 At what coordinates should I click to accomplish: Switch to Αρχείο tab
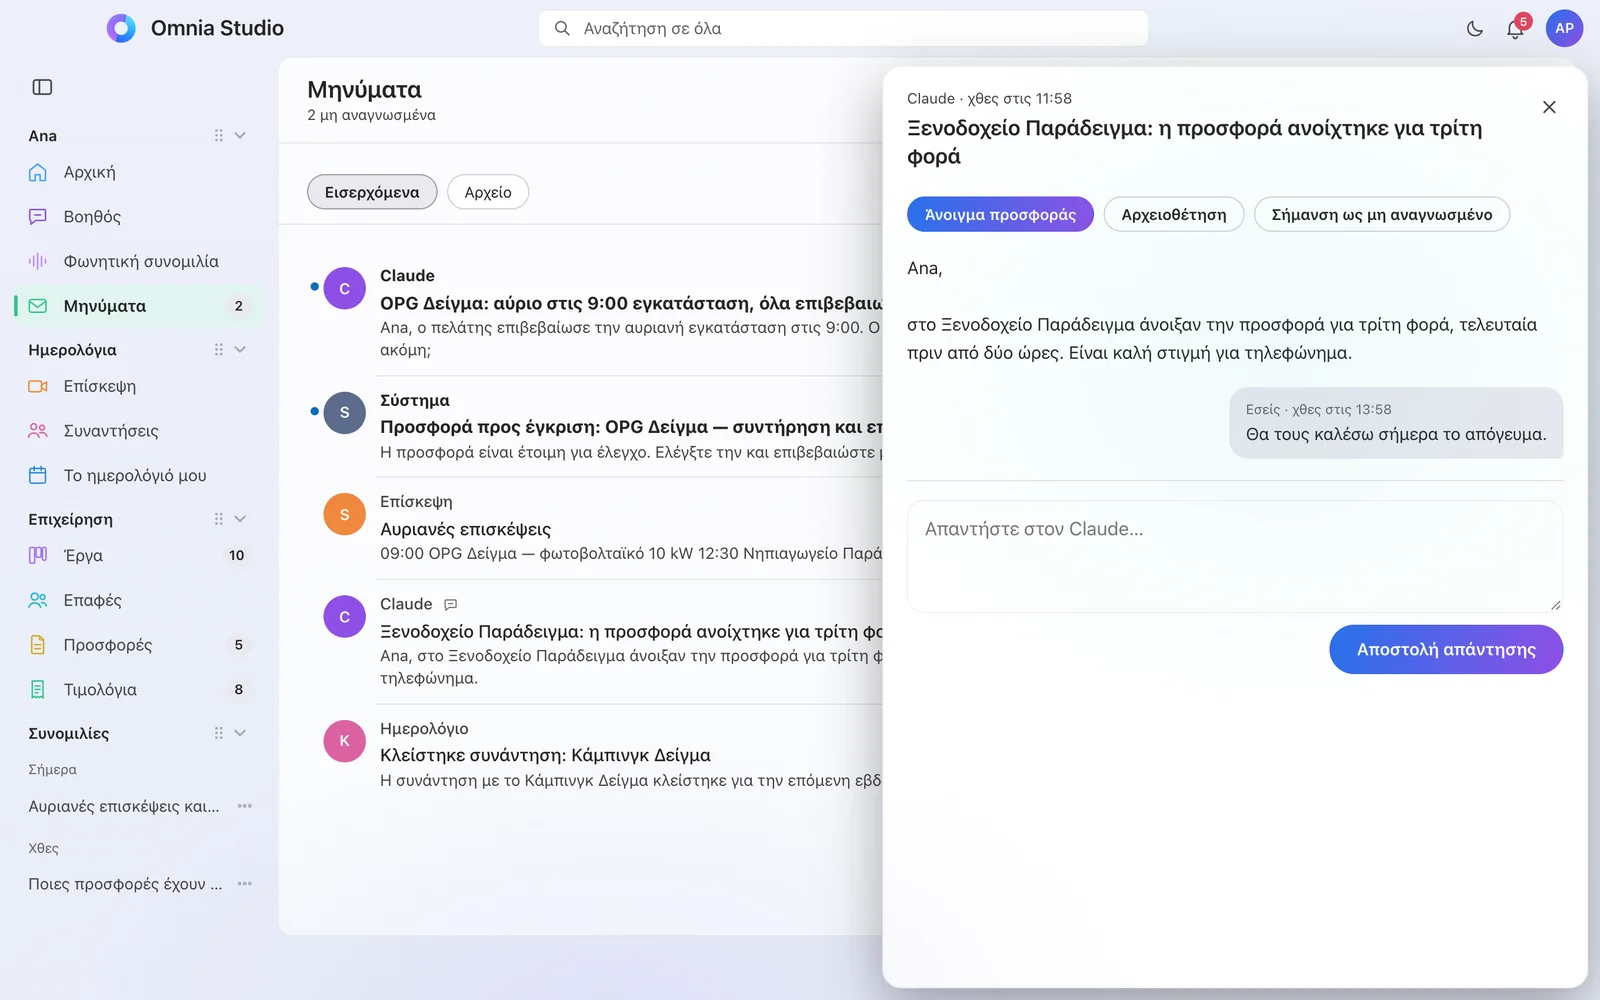(488, 192)
